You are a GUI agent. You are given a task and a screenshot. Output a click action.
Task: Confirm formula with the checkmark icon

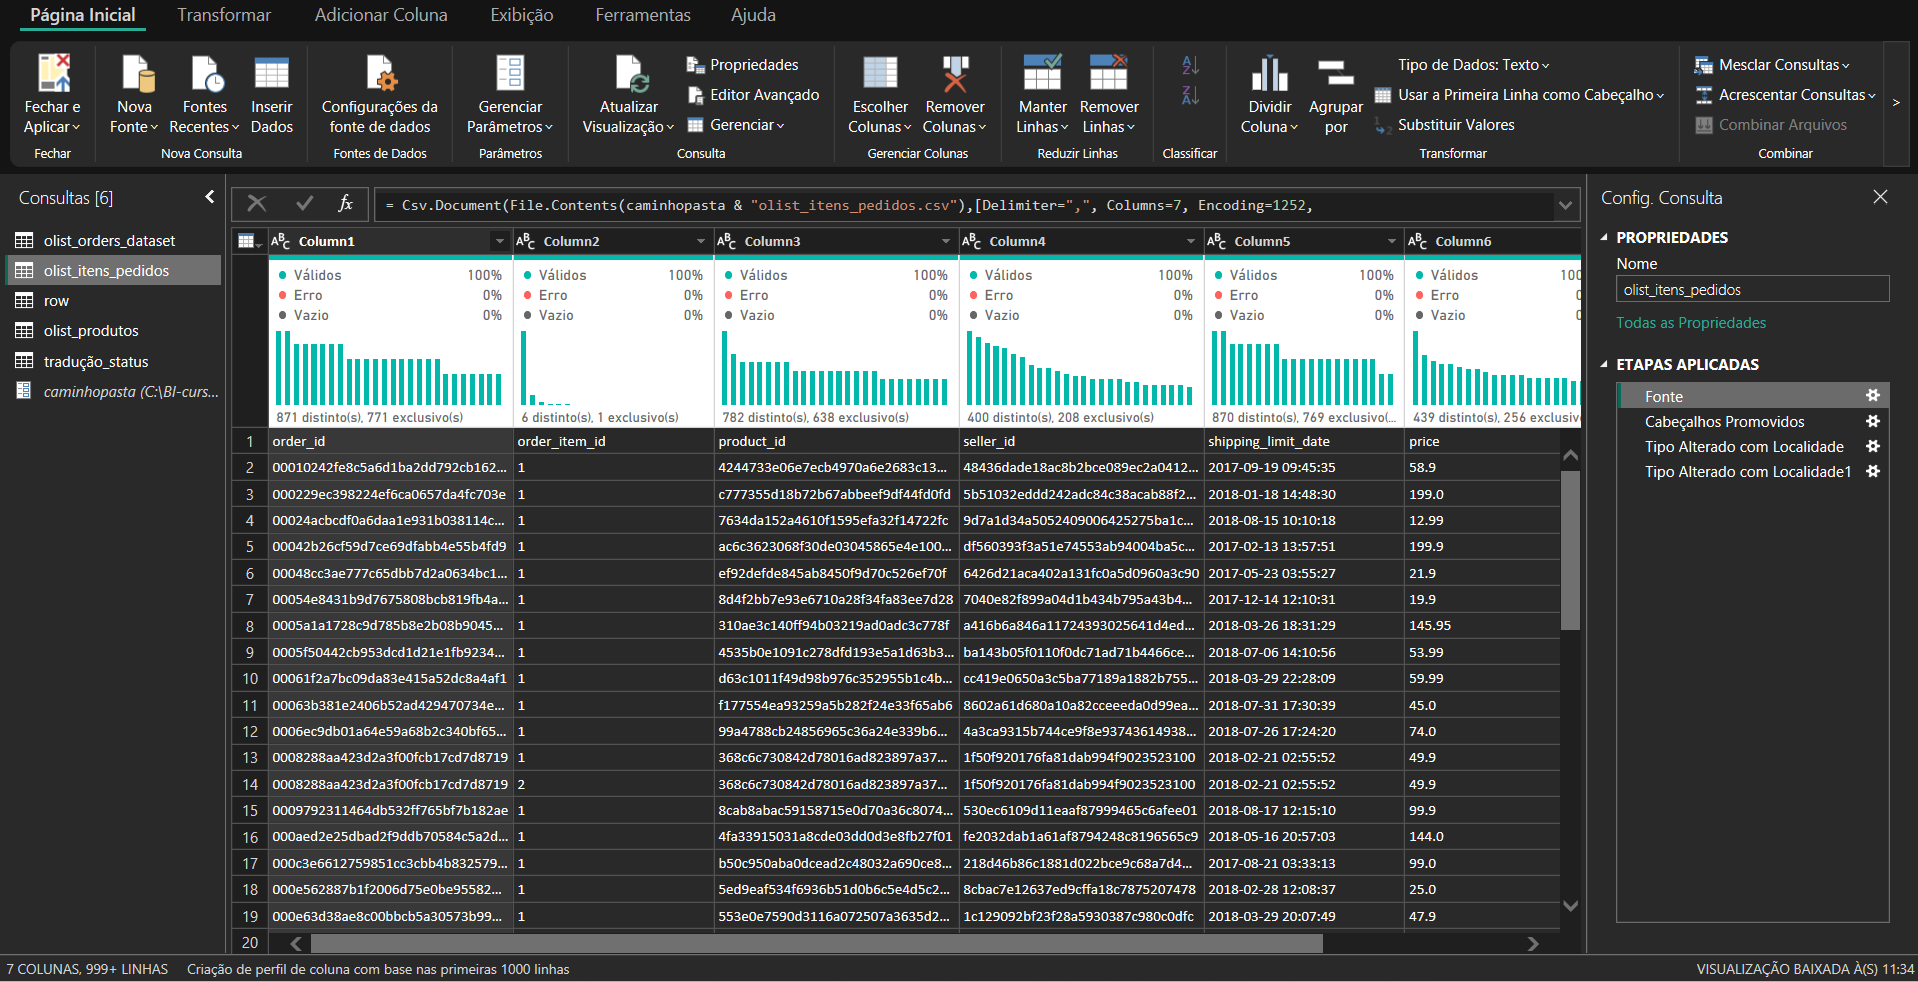[x=304, y=204]
